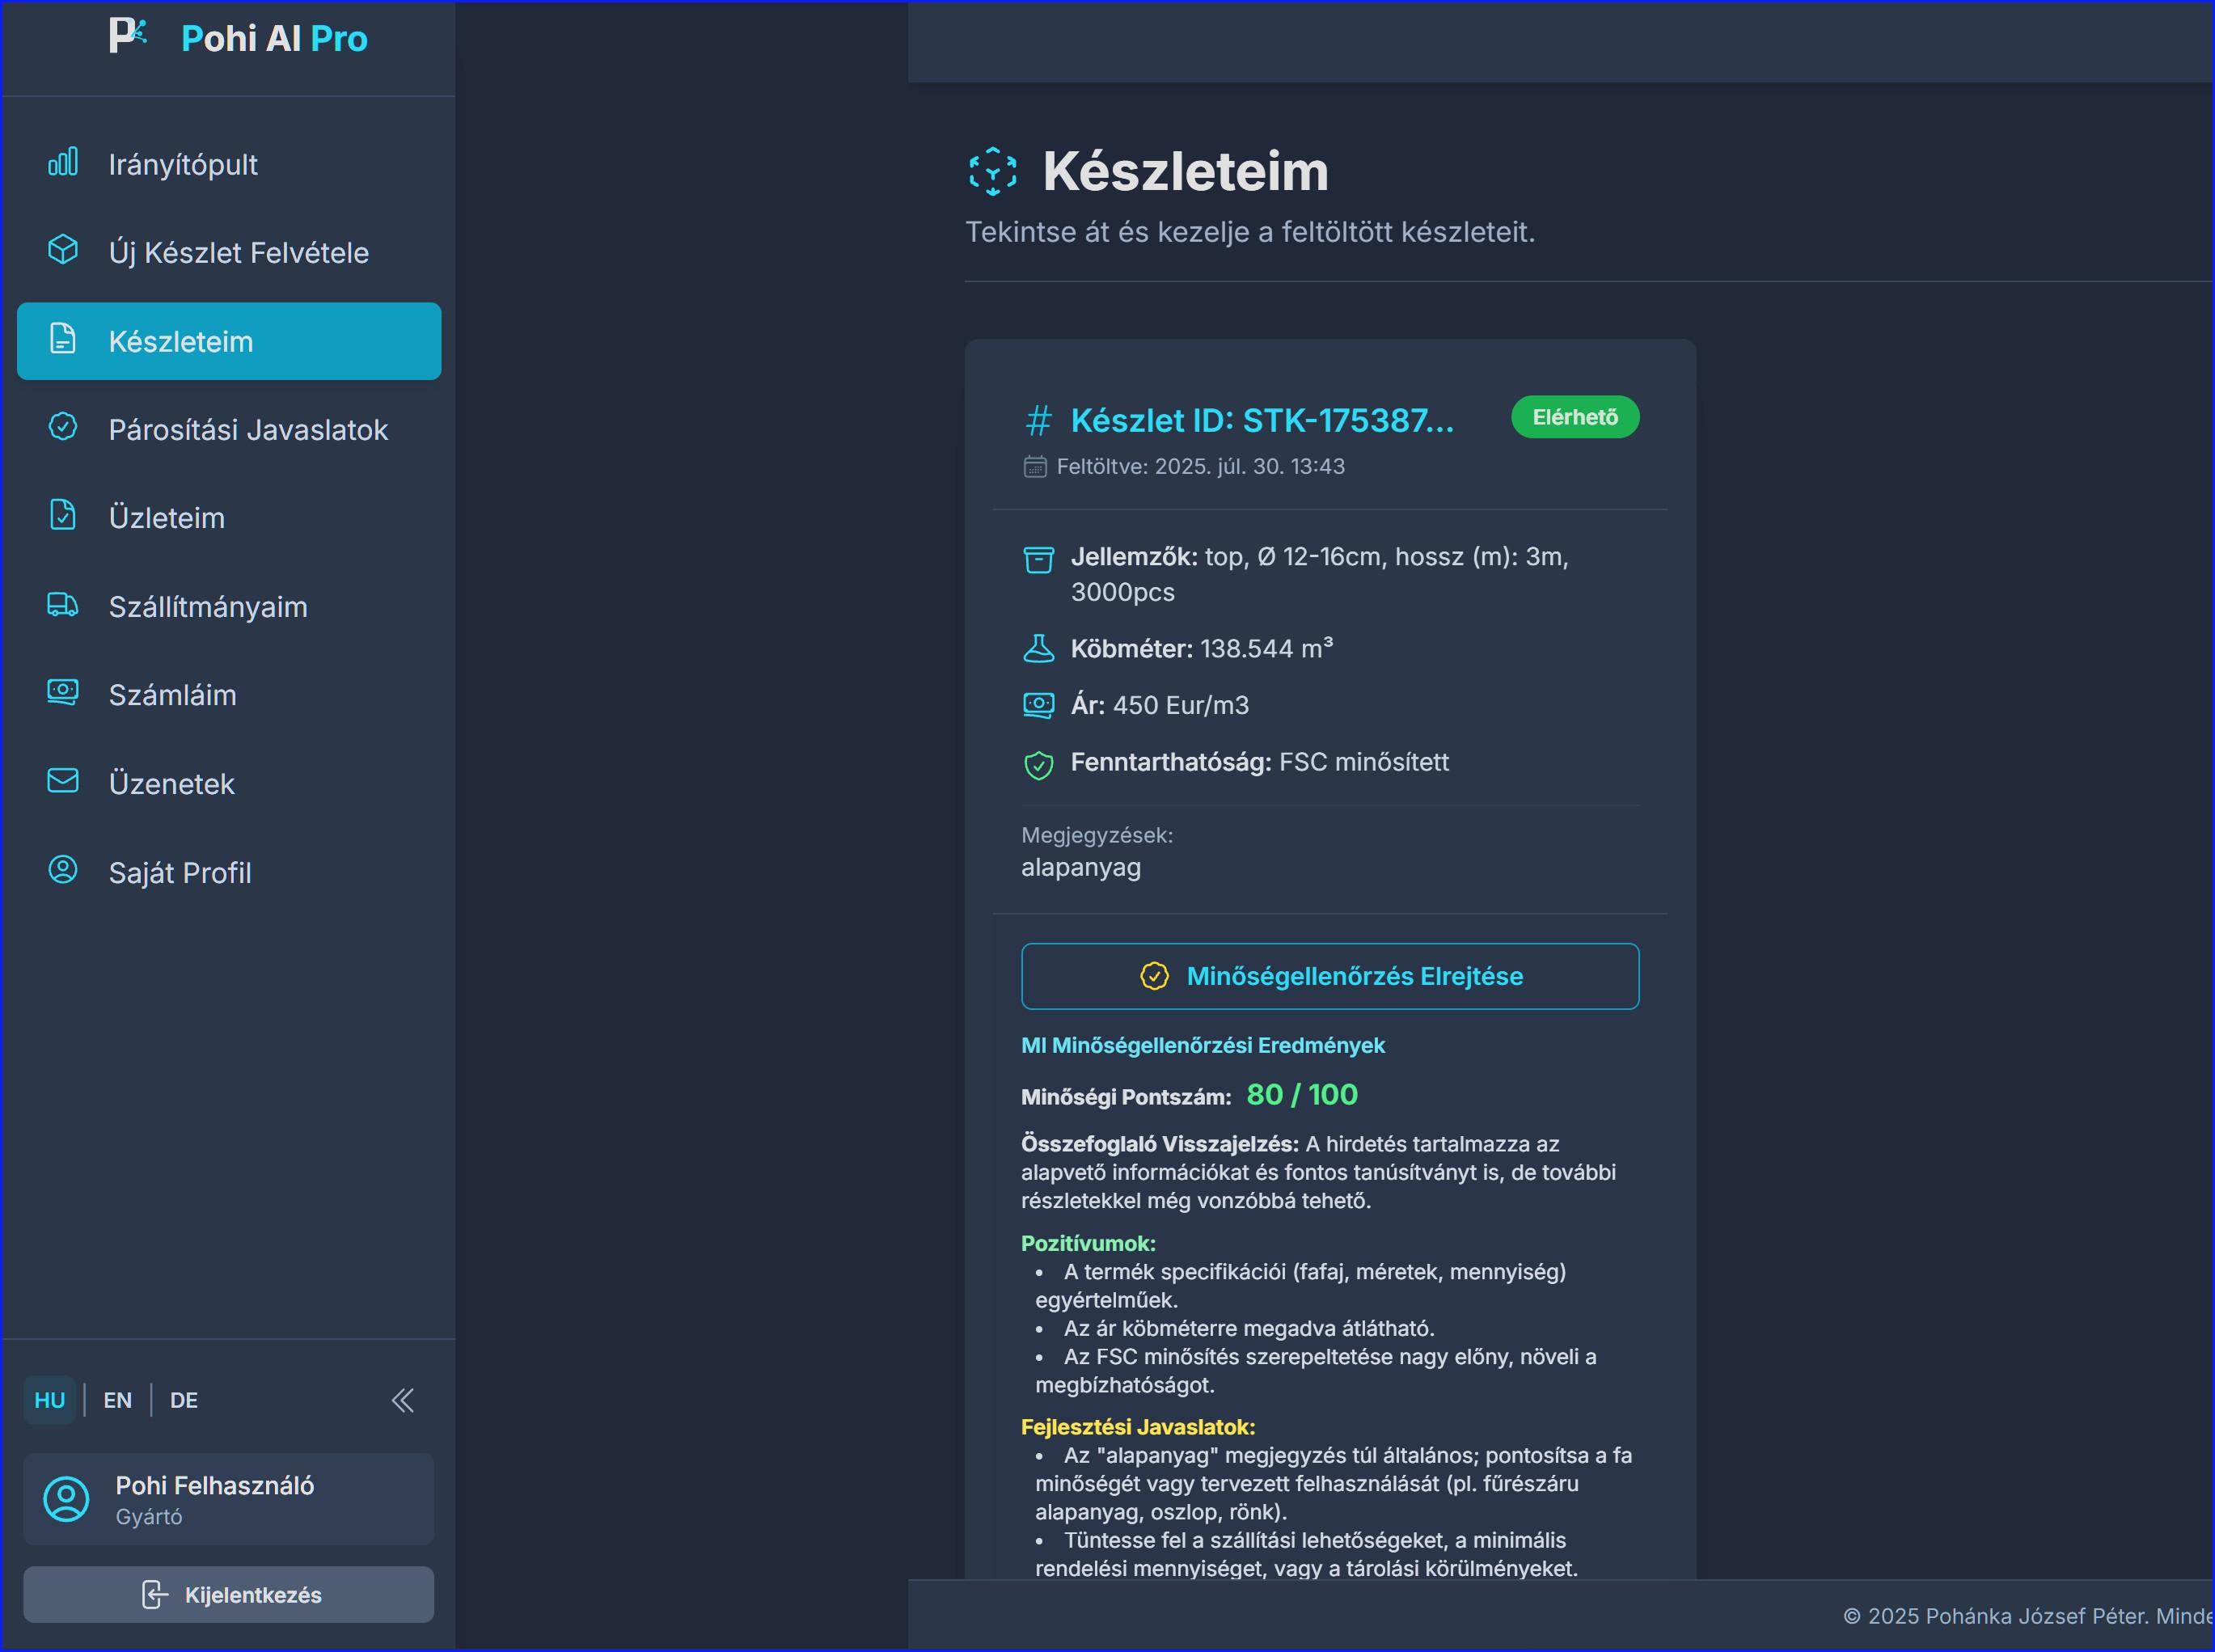Viewport: 2215px width, 1652px height.
Task: Select Készleteim in the sidebar
Action: pos(228,341)
